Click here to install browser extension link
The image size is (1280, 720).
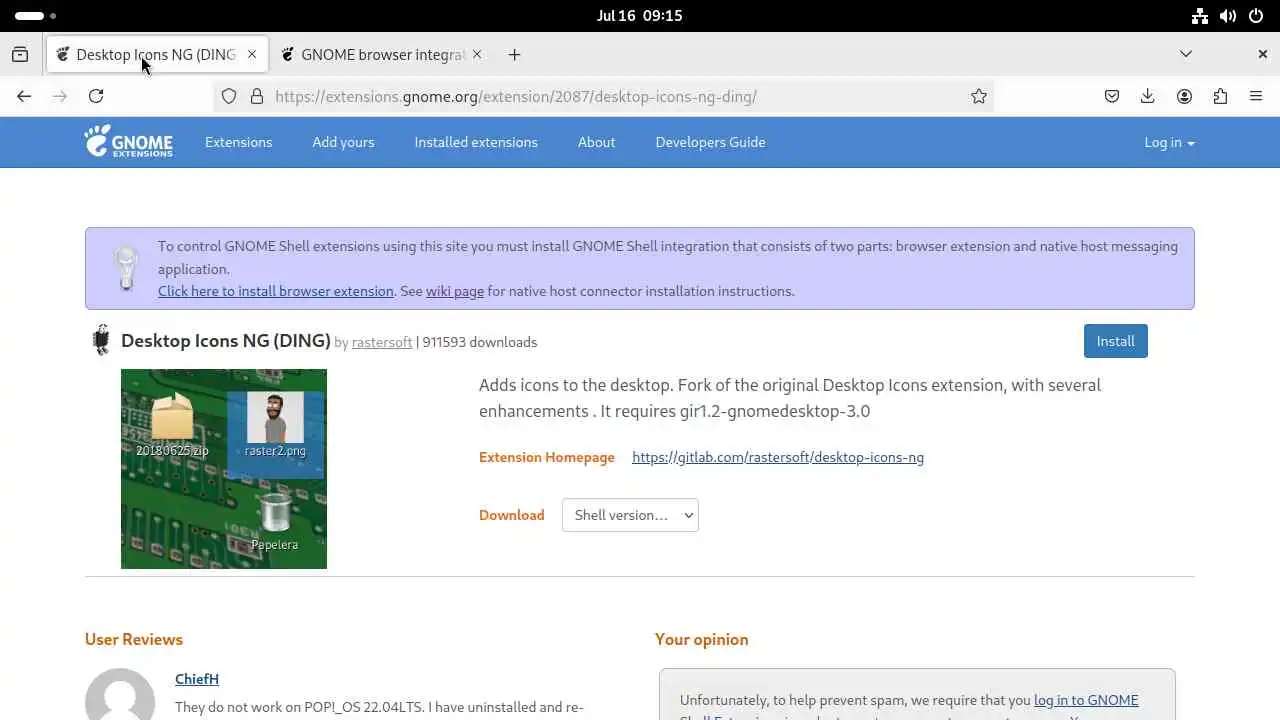276,291
